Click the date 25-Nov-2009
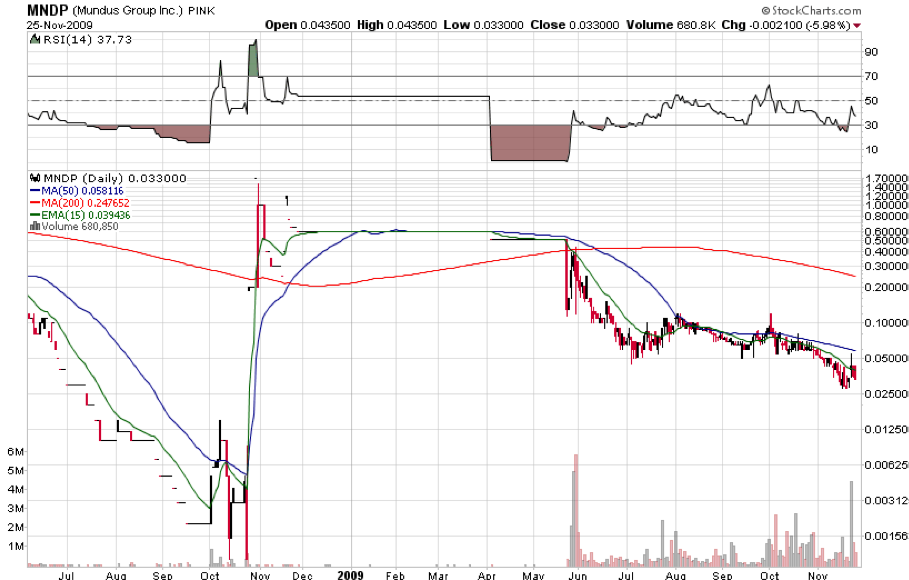This screenshot has width=909, height=580. click(60, 26)
